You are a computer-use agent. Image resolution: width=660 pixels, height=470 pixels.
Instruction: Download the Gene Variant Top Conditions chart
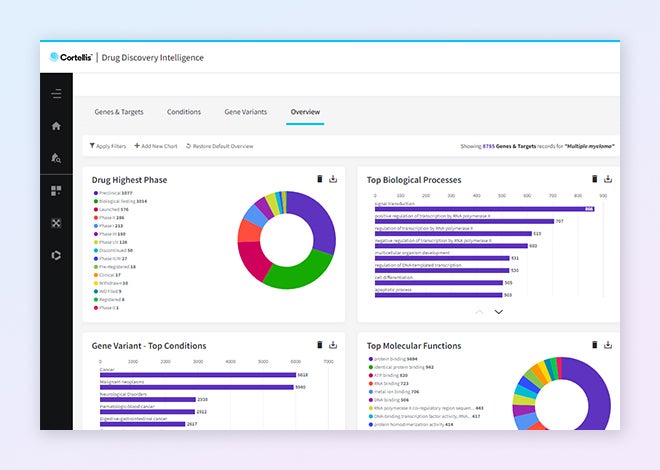pyautogui.click(x=333, y=345)
